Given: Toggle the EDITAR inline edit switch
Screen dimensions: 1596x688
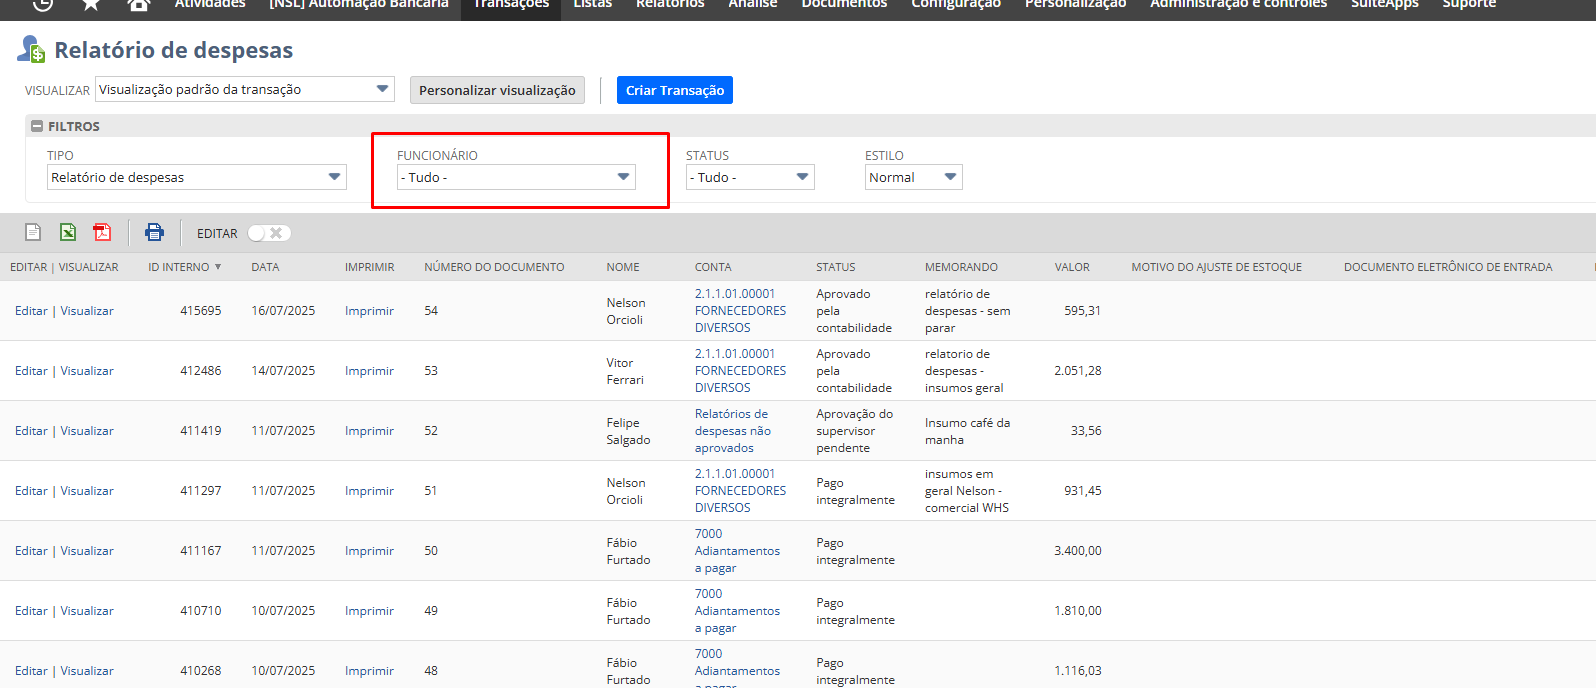Looking at the screenshot, I should click(269, 233).
